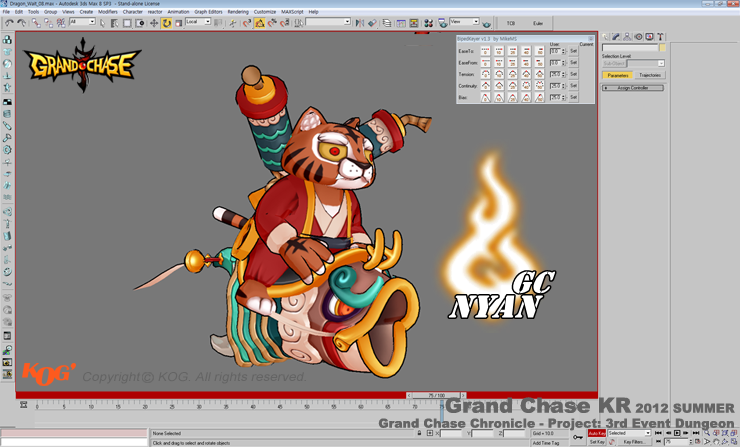Click the Bias User value spinner arrows

point(563,97)
